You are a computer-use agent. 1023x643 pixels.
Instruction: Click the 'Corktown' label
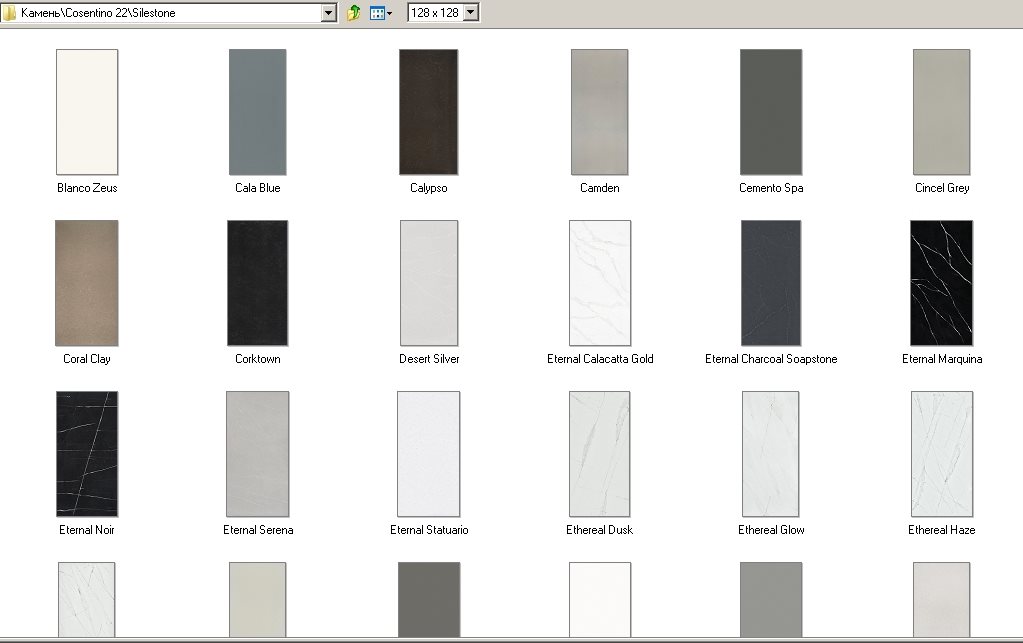pos(258,359)
